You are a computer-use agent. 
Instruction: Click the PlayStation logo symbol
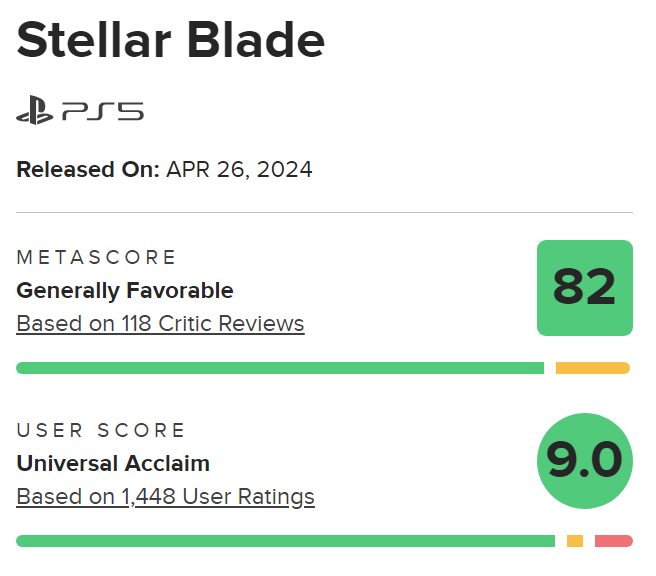pyautogui.click(x=36, y=110)
